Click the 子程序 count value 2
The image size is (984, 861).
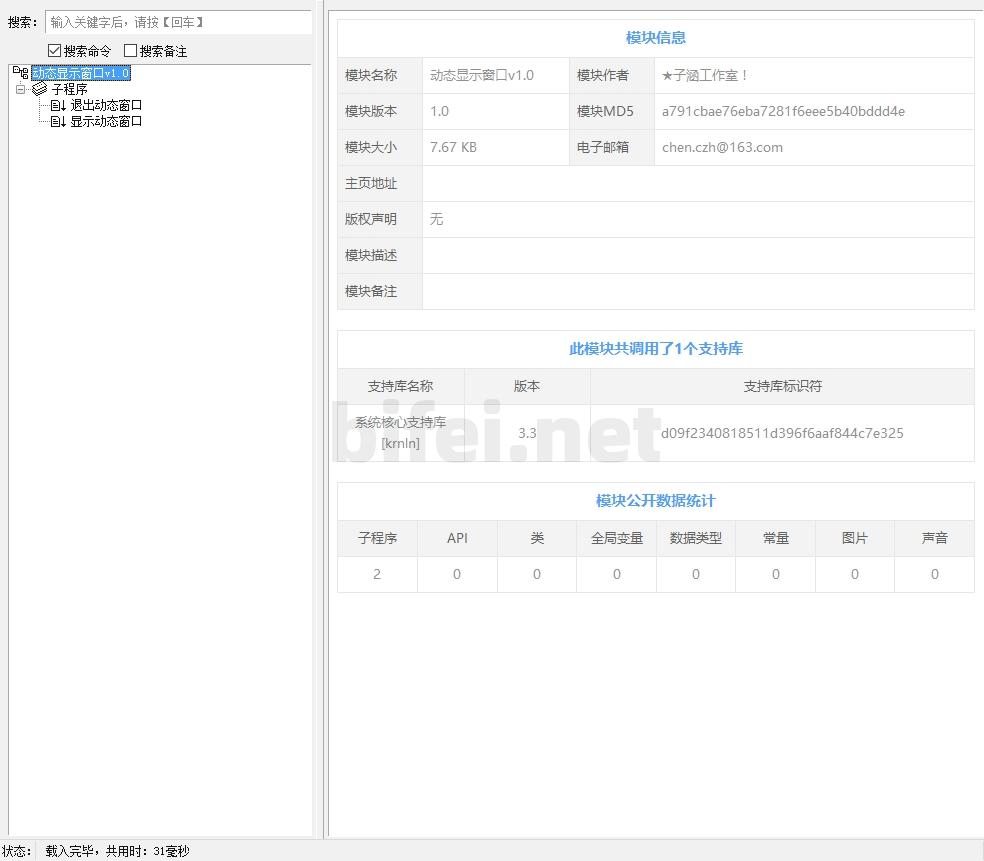click(377, 574)
